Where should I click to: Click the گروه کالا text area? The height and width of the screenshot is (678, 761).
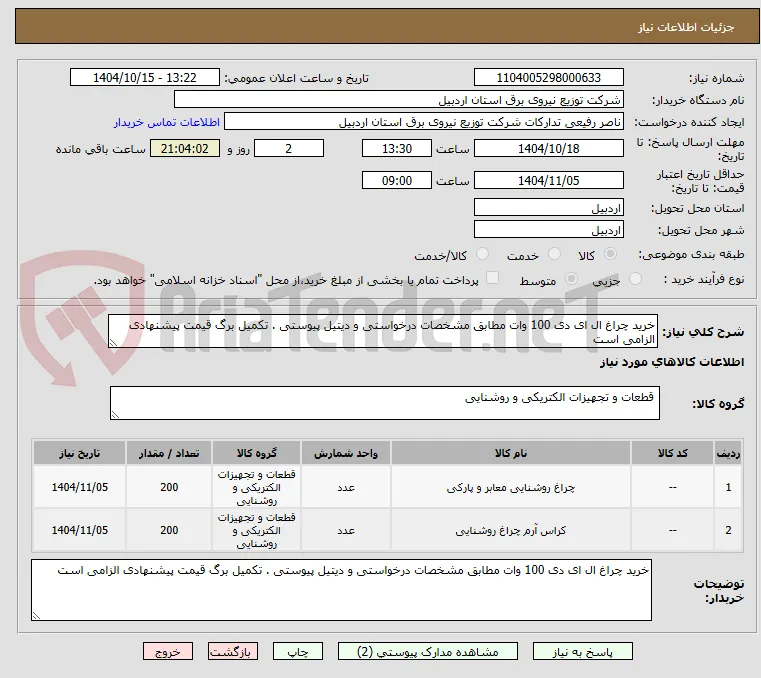[384, 403]
